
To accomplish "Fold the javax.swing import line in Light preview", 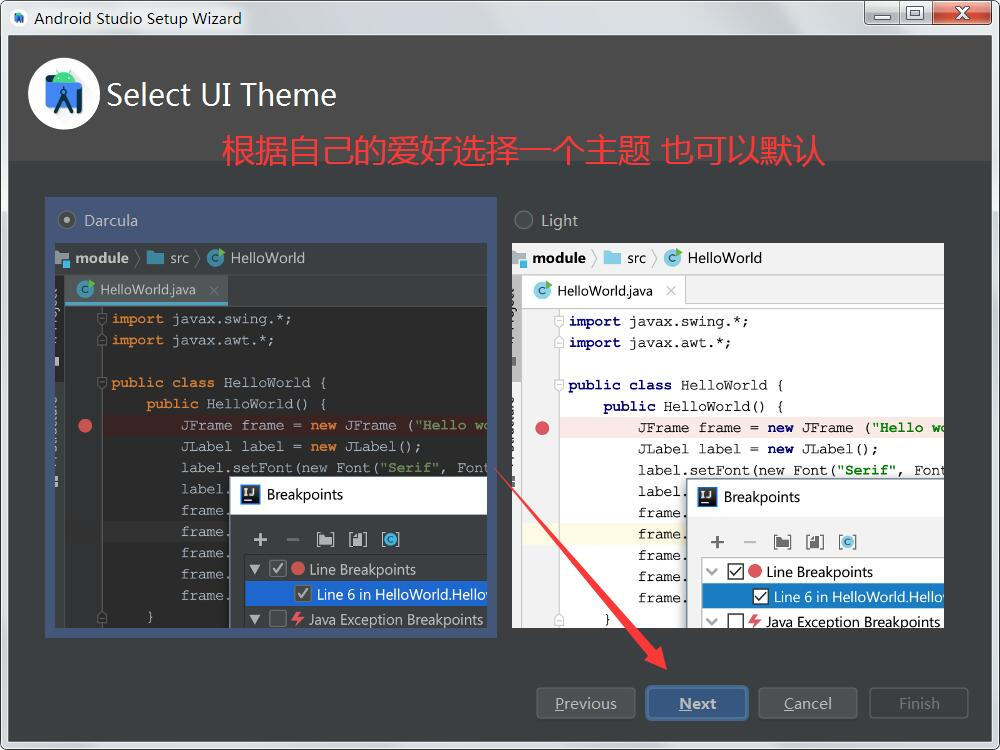I will tap(559, 321).
